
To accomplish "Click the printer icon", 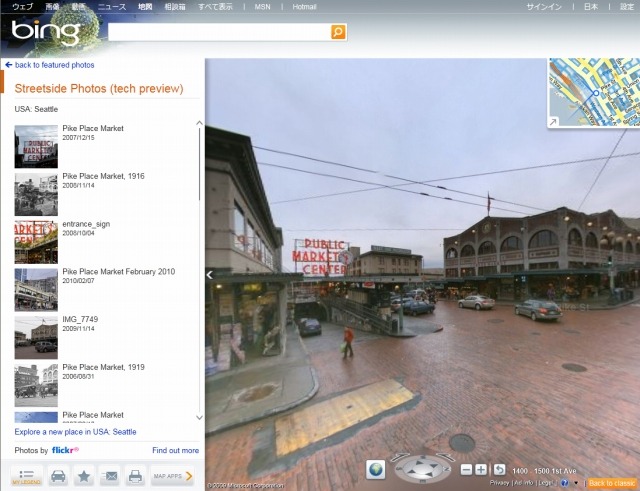I will (x=136, y=476).
